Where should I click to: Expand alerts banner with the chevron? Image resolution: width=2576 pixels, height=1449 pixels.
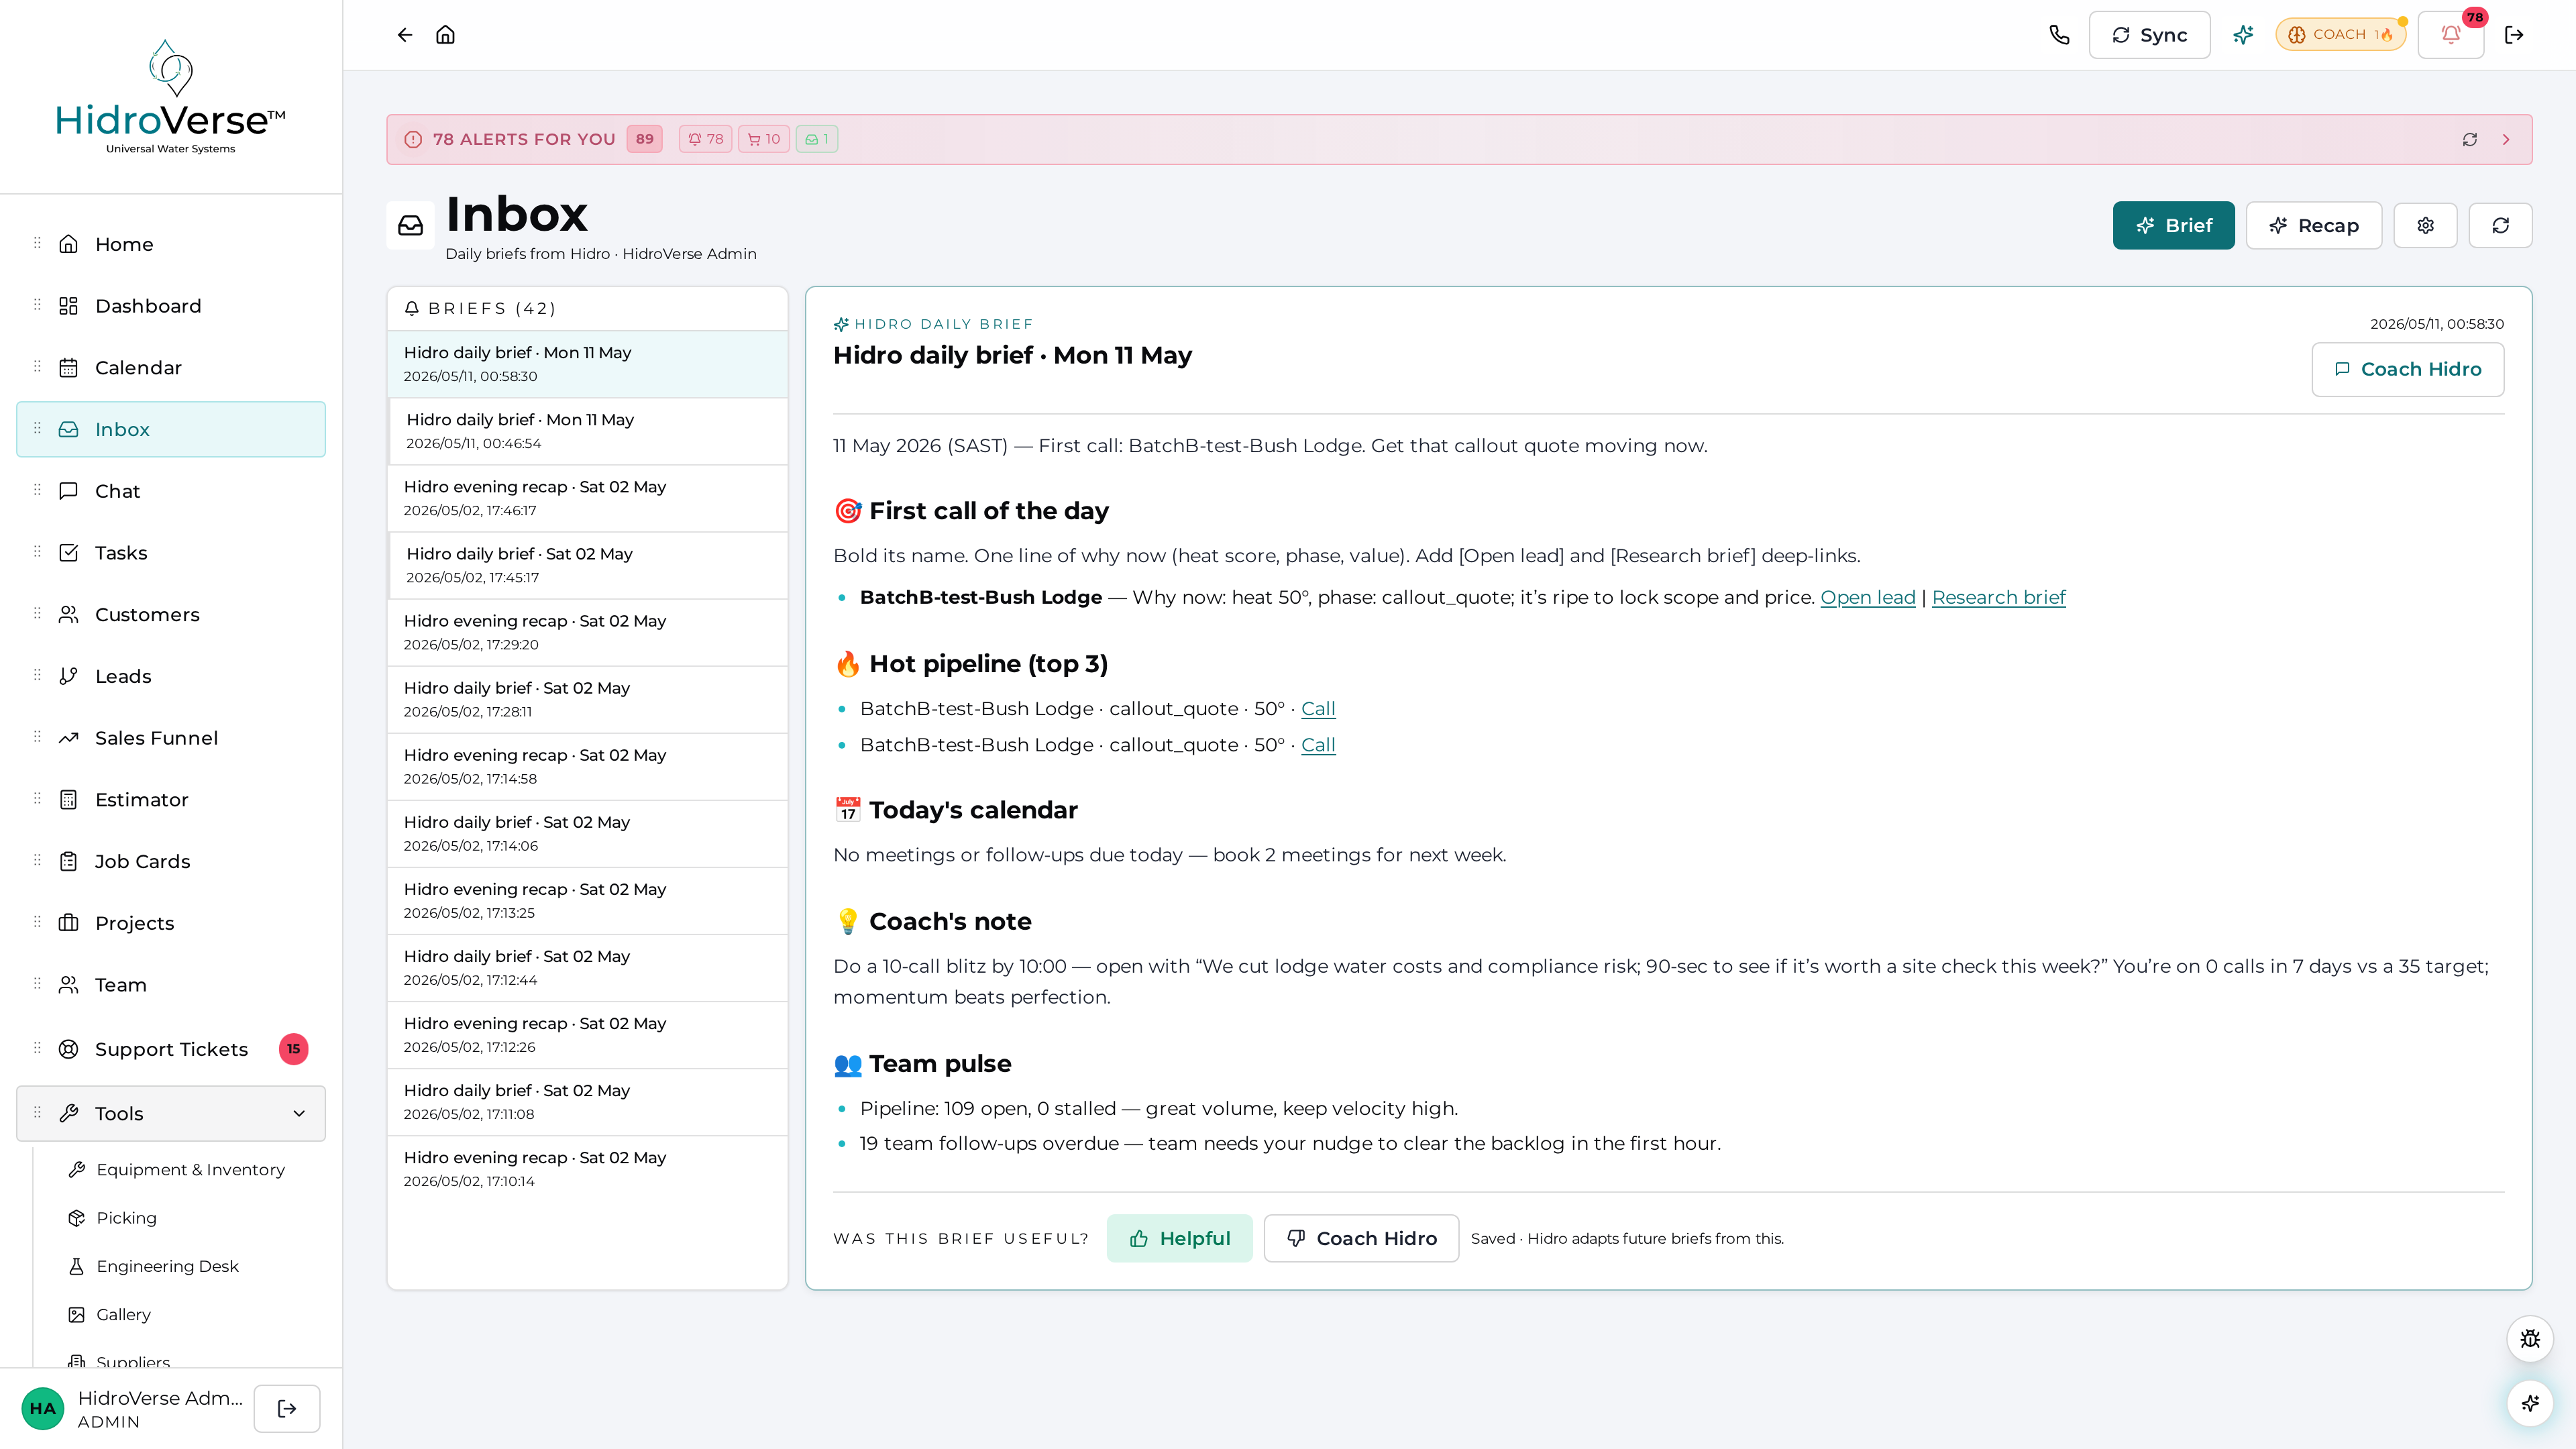point(2506,139)
